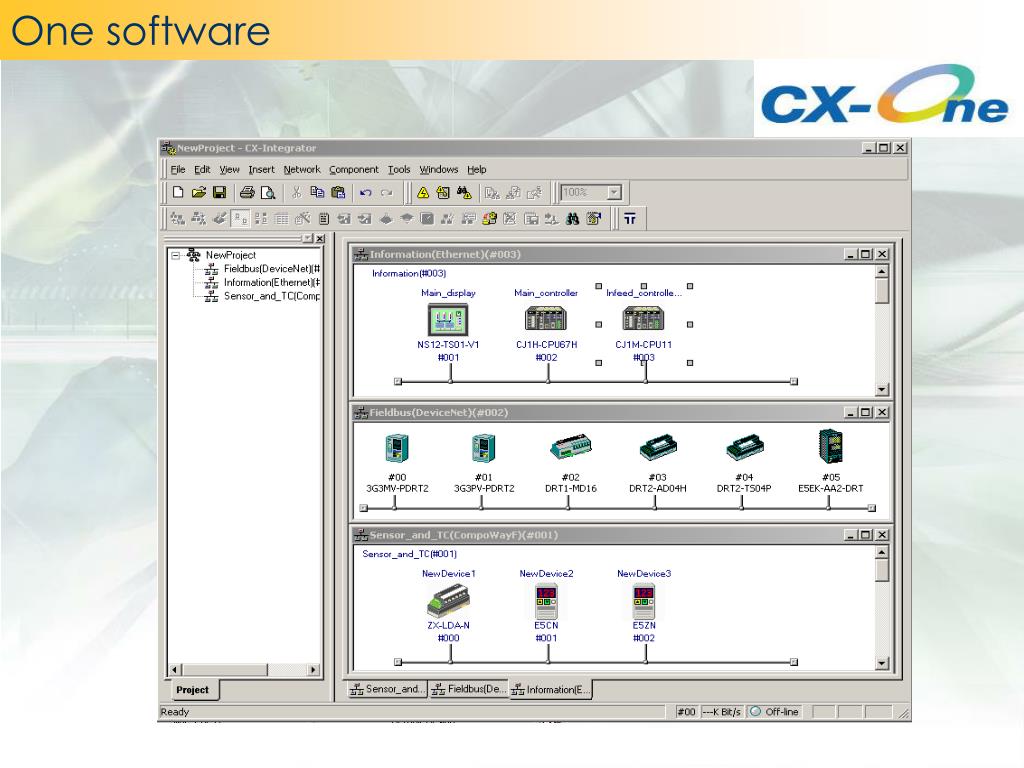Maximize the Fieldbus(DeviceNet) child window
Viewport: 1024px width, 768px height.
[x=865, y=412]
